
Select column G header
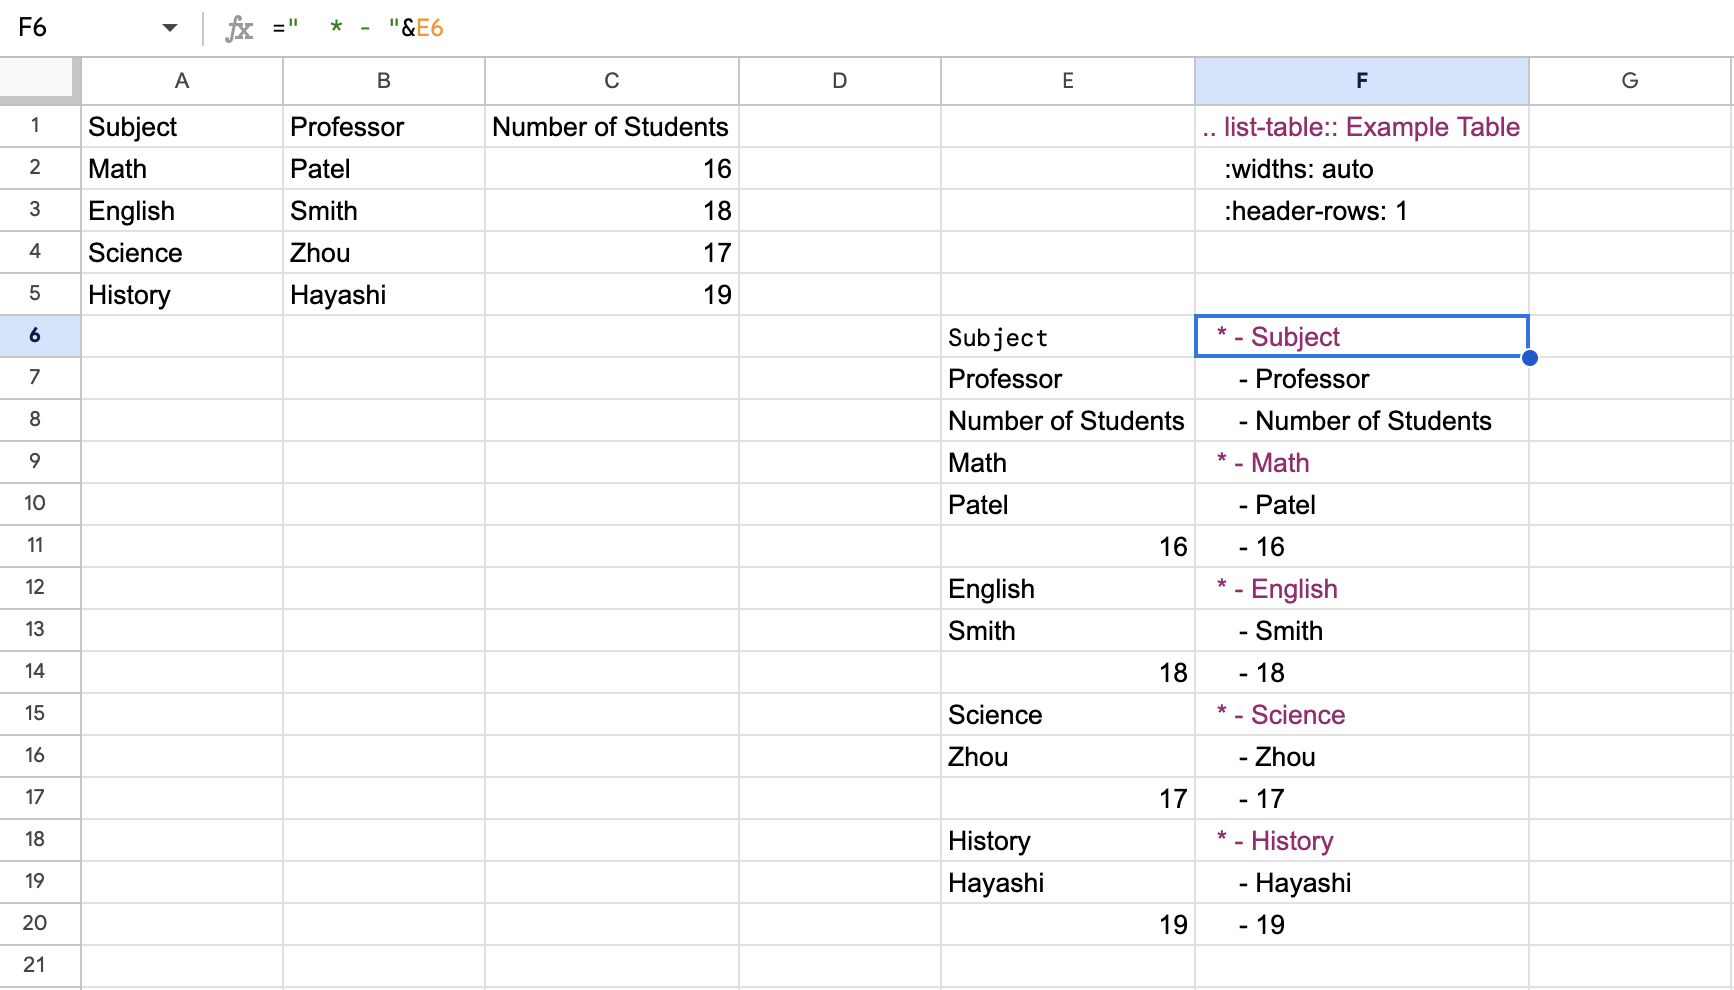click(1630, 81)
